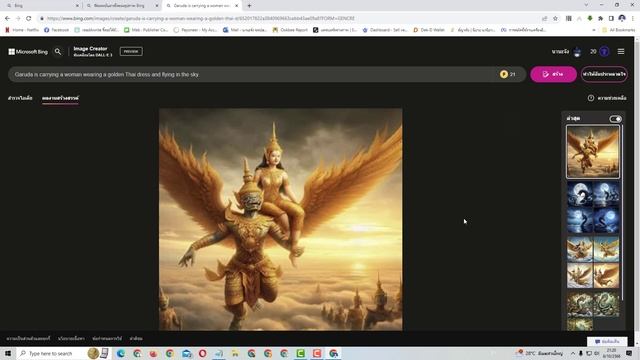Open the Windows Start menu

[8, 353]
